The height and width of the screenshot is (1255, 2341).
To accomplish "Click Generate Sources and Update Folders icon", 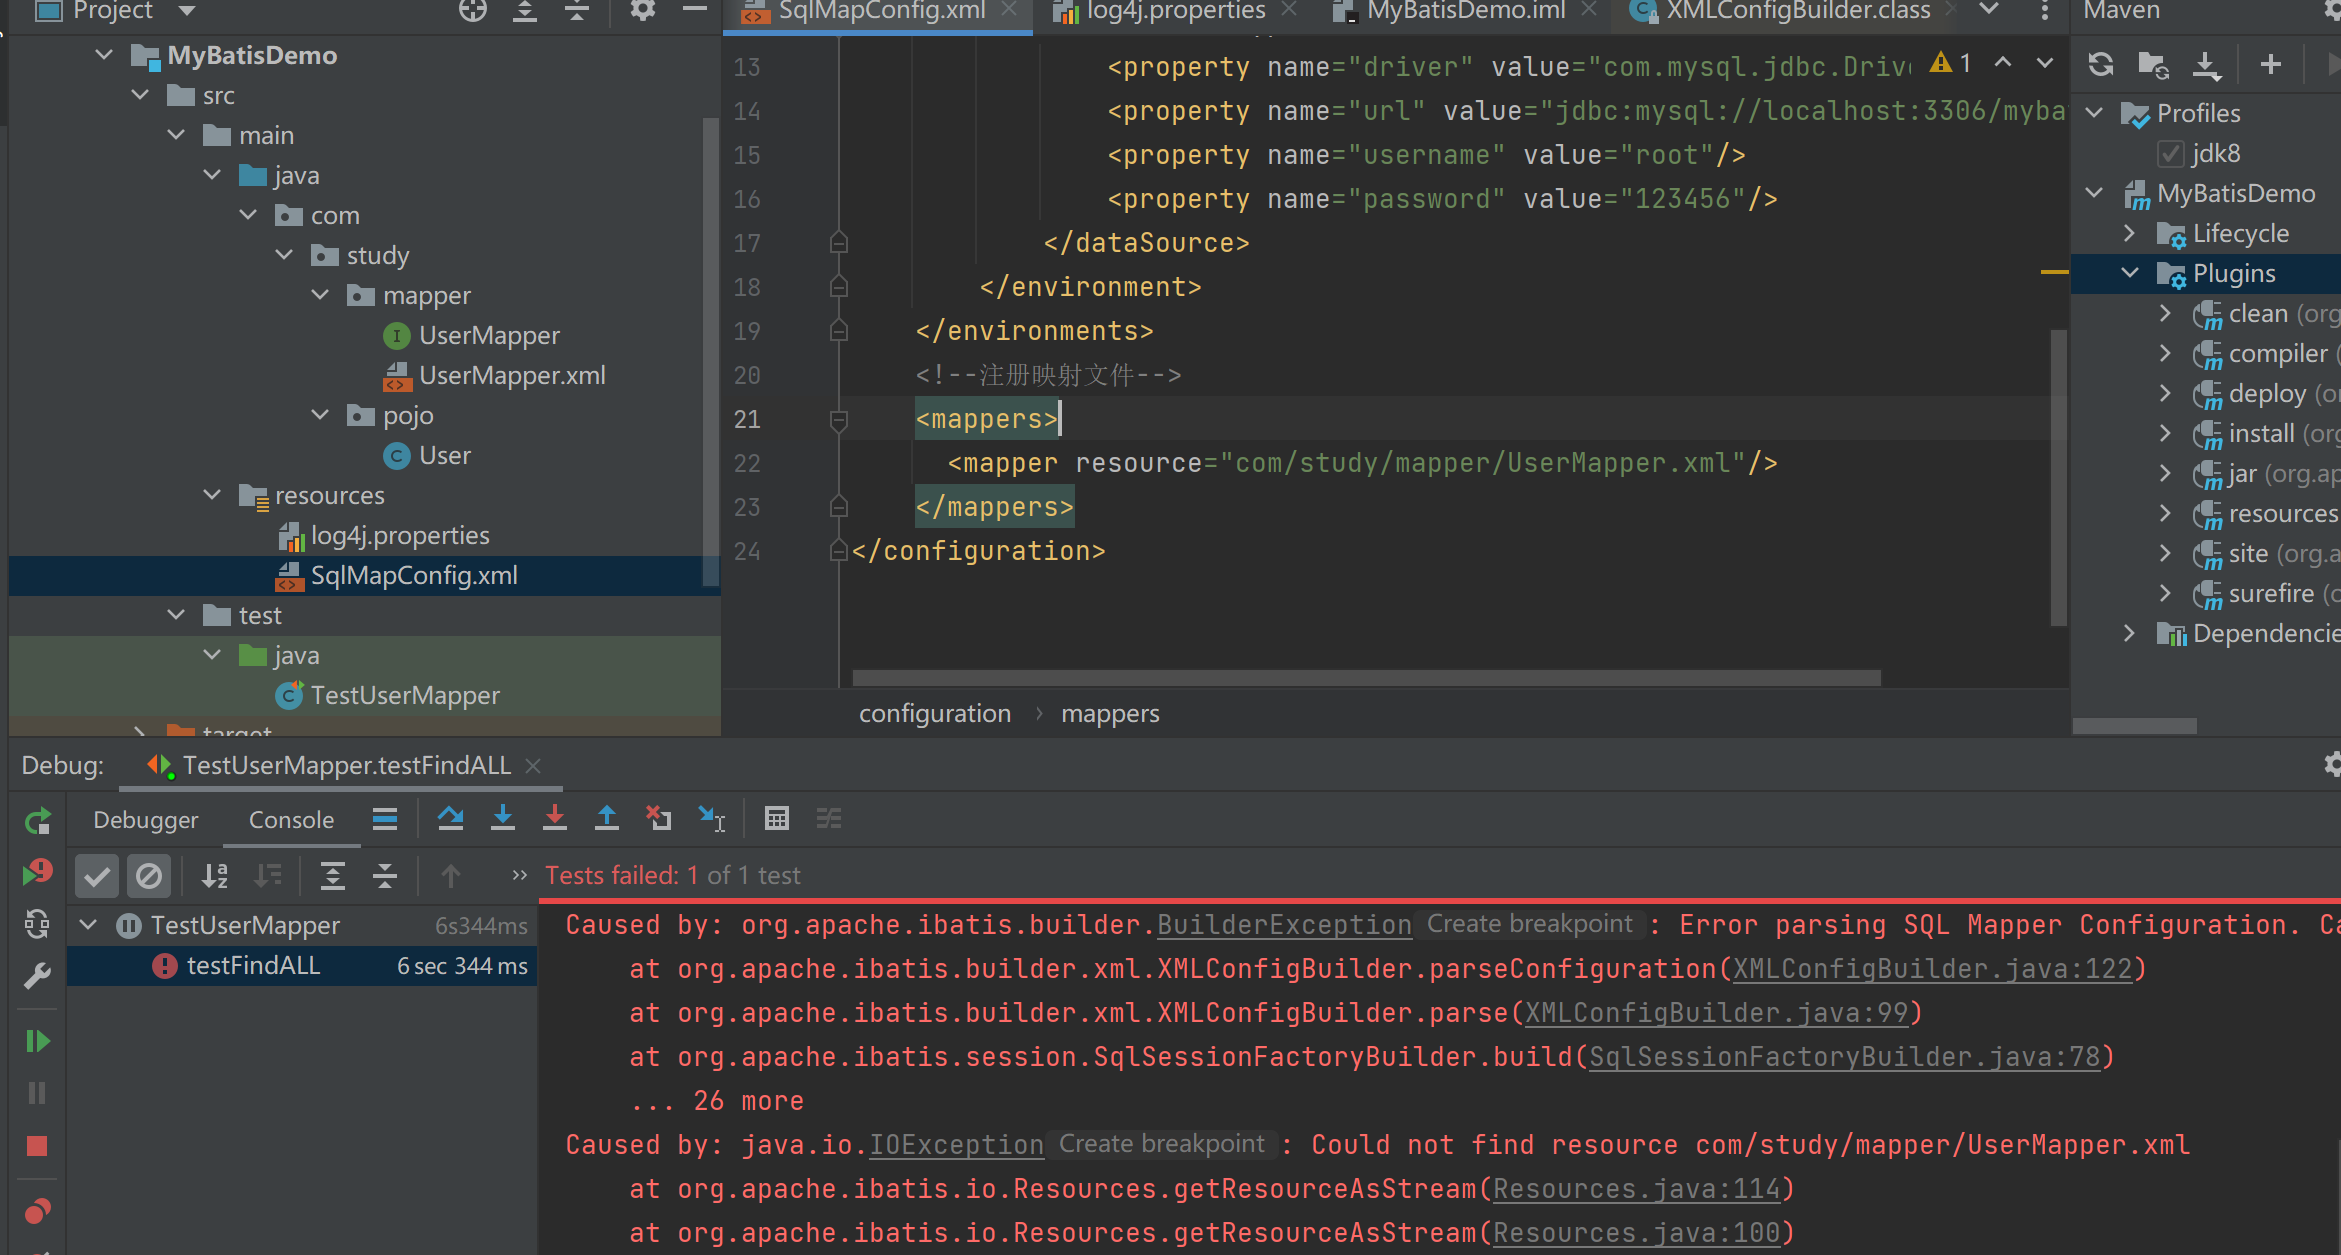I will [x=2153, y=65].
